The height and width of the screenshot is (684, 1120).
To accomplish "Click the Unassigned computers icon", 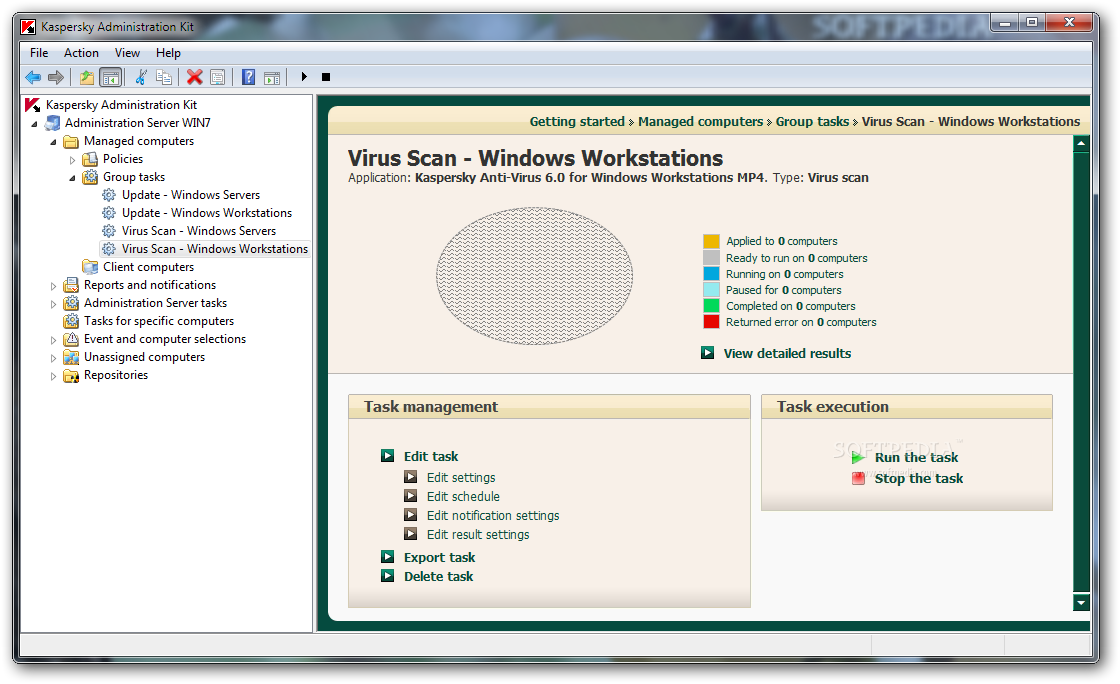I will point(71,357).
